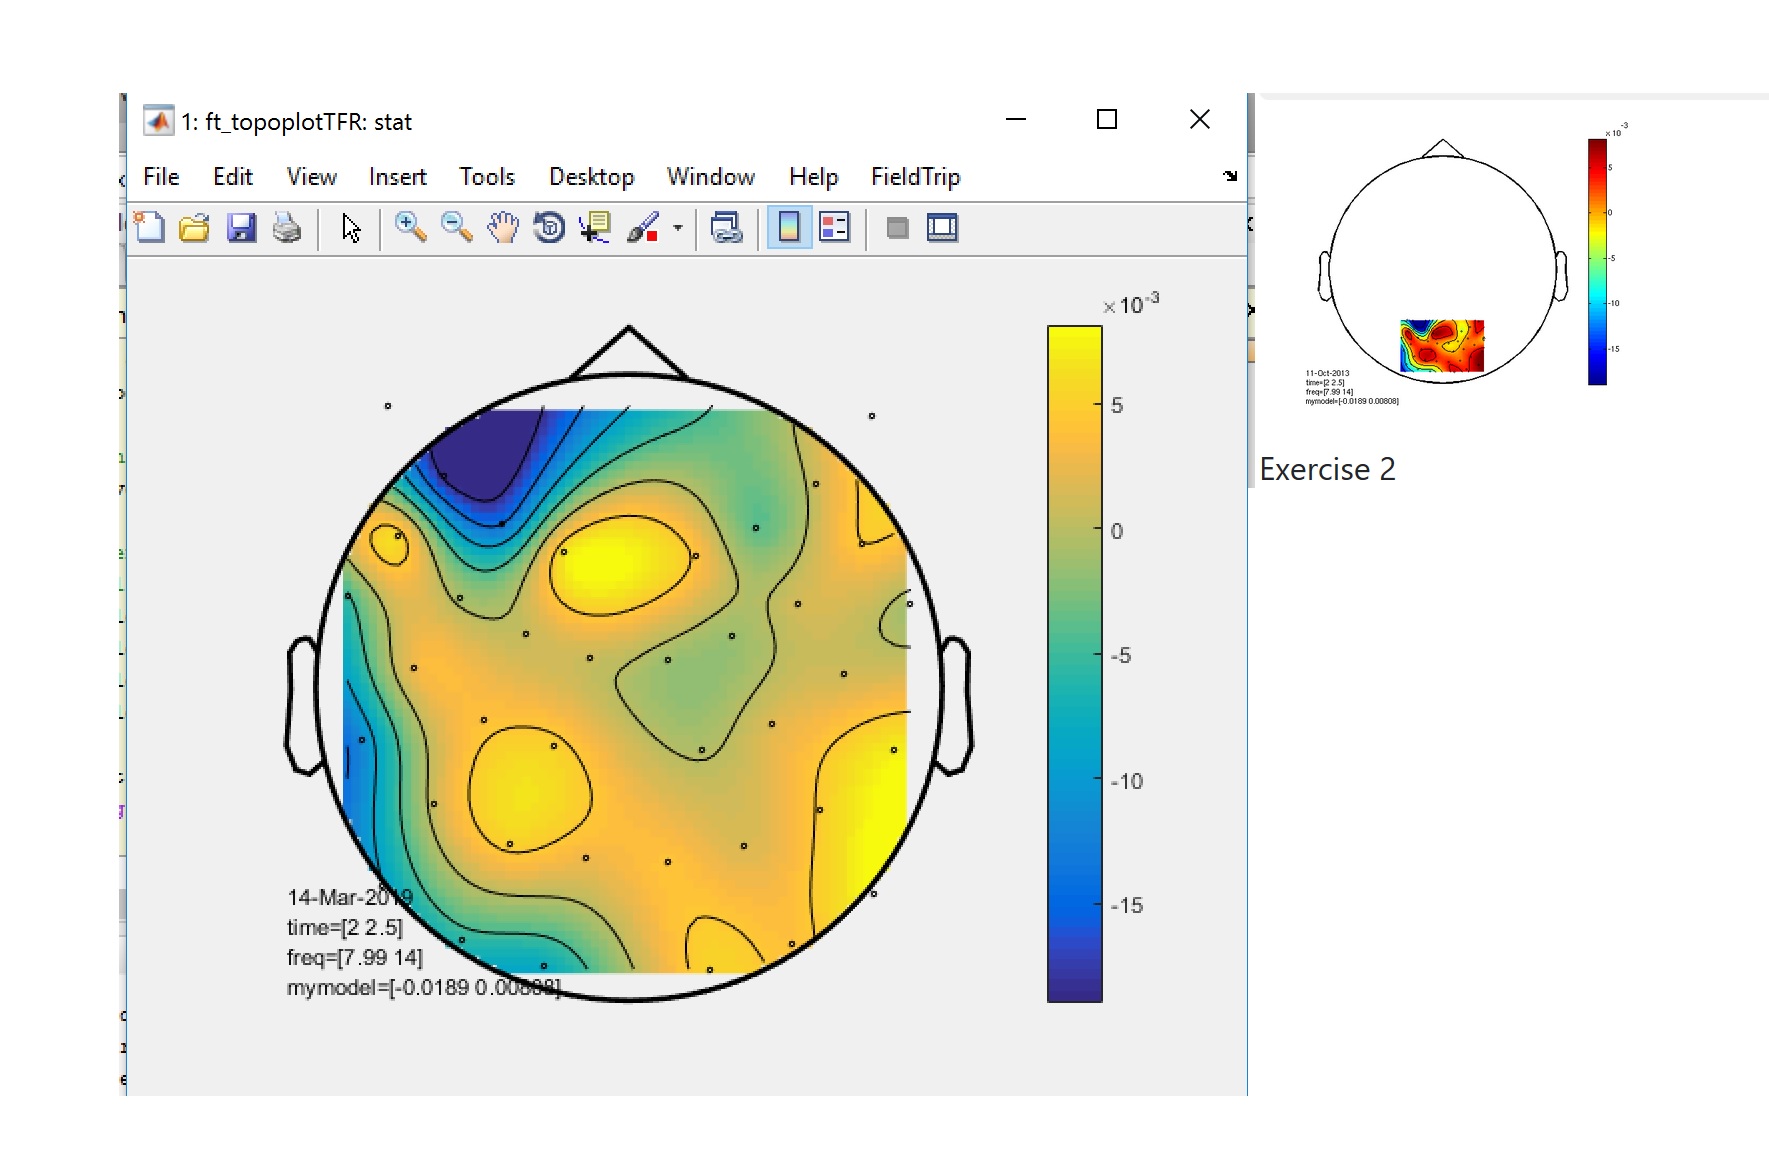
Task: Select the Zoom In magnifier tool
Action: click(x=410, y=228)
